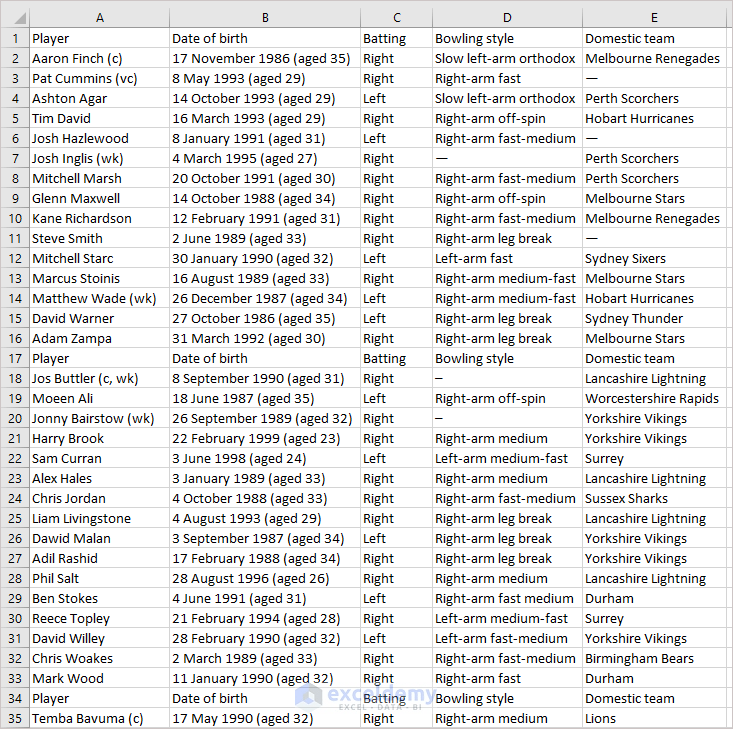Click cell with Aaron Finch (c)
733x729 pixels.
click(99, 58)
